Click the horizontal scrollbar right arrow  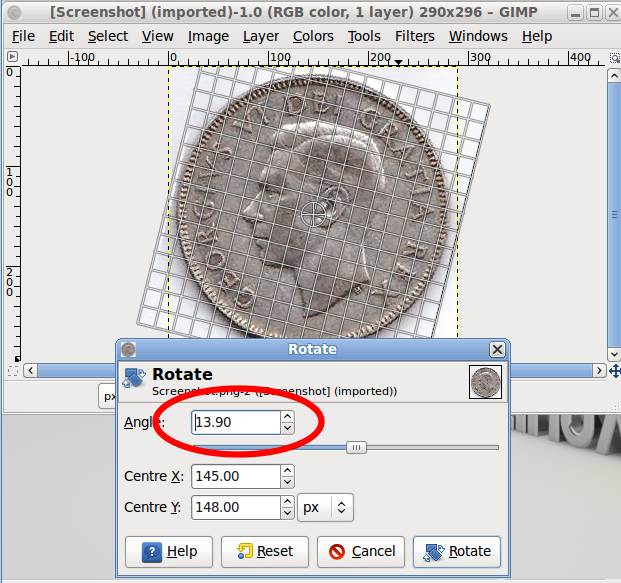(599, 371)
